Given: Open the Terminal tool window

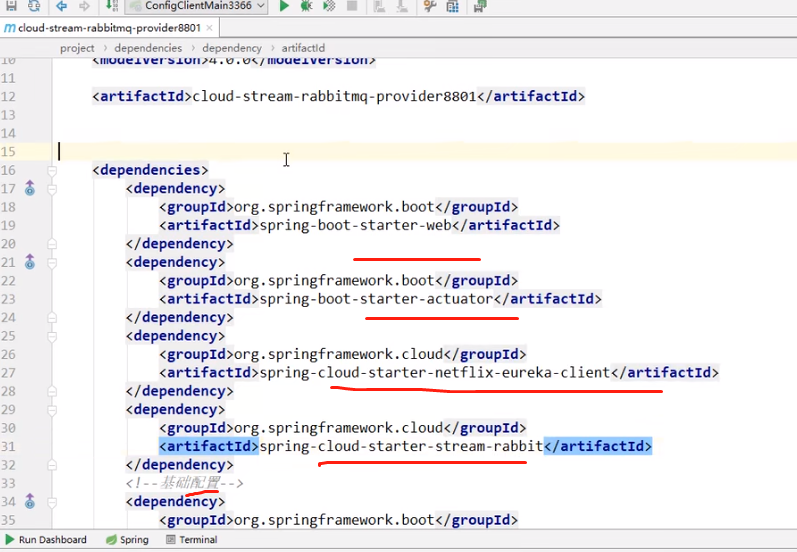Looking at the screenshot, I should coord(192,540).
